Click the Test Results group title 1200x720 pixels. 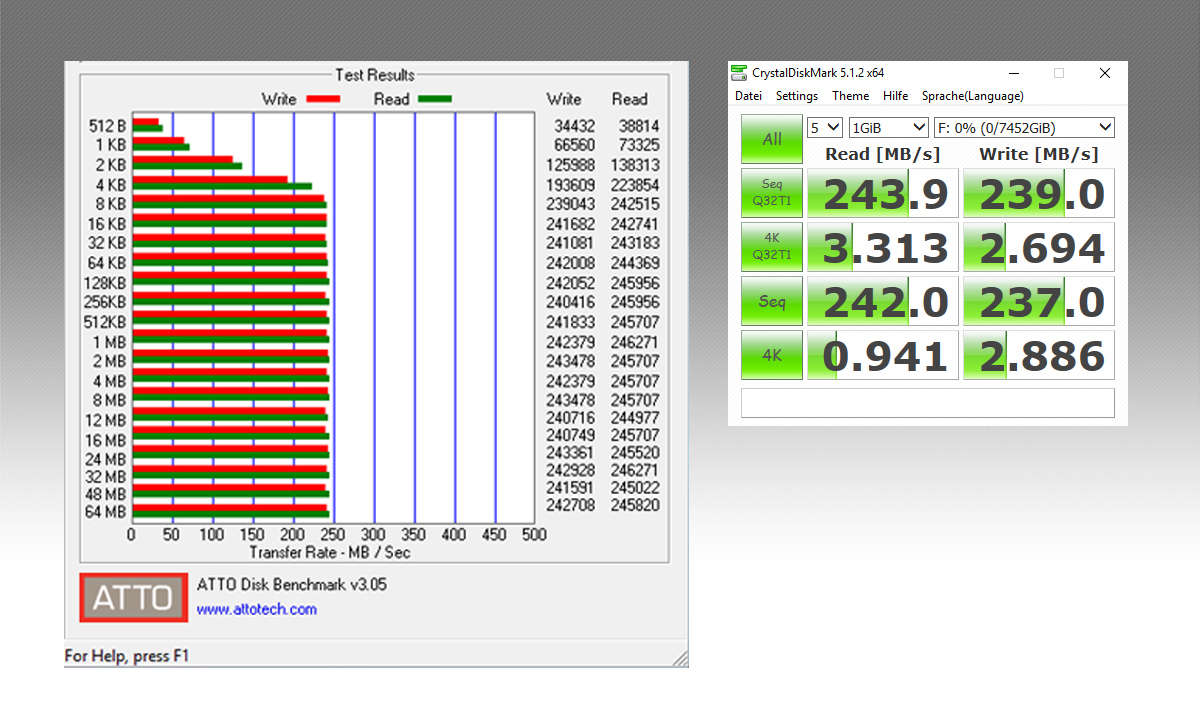[x=374, y=75]
